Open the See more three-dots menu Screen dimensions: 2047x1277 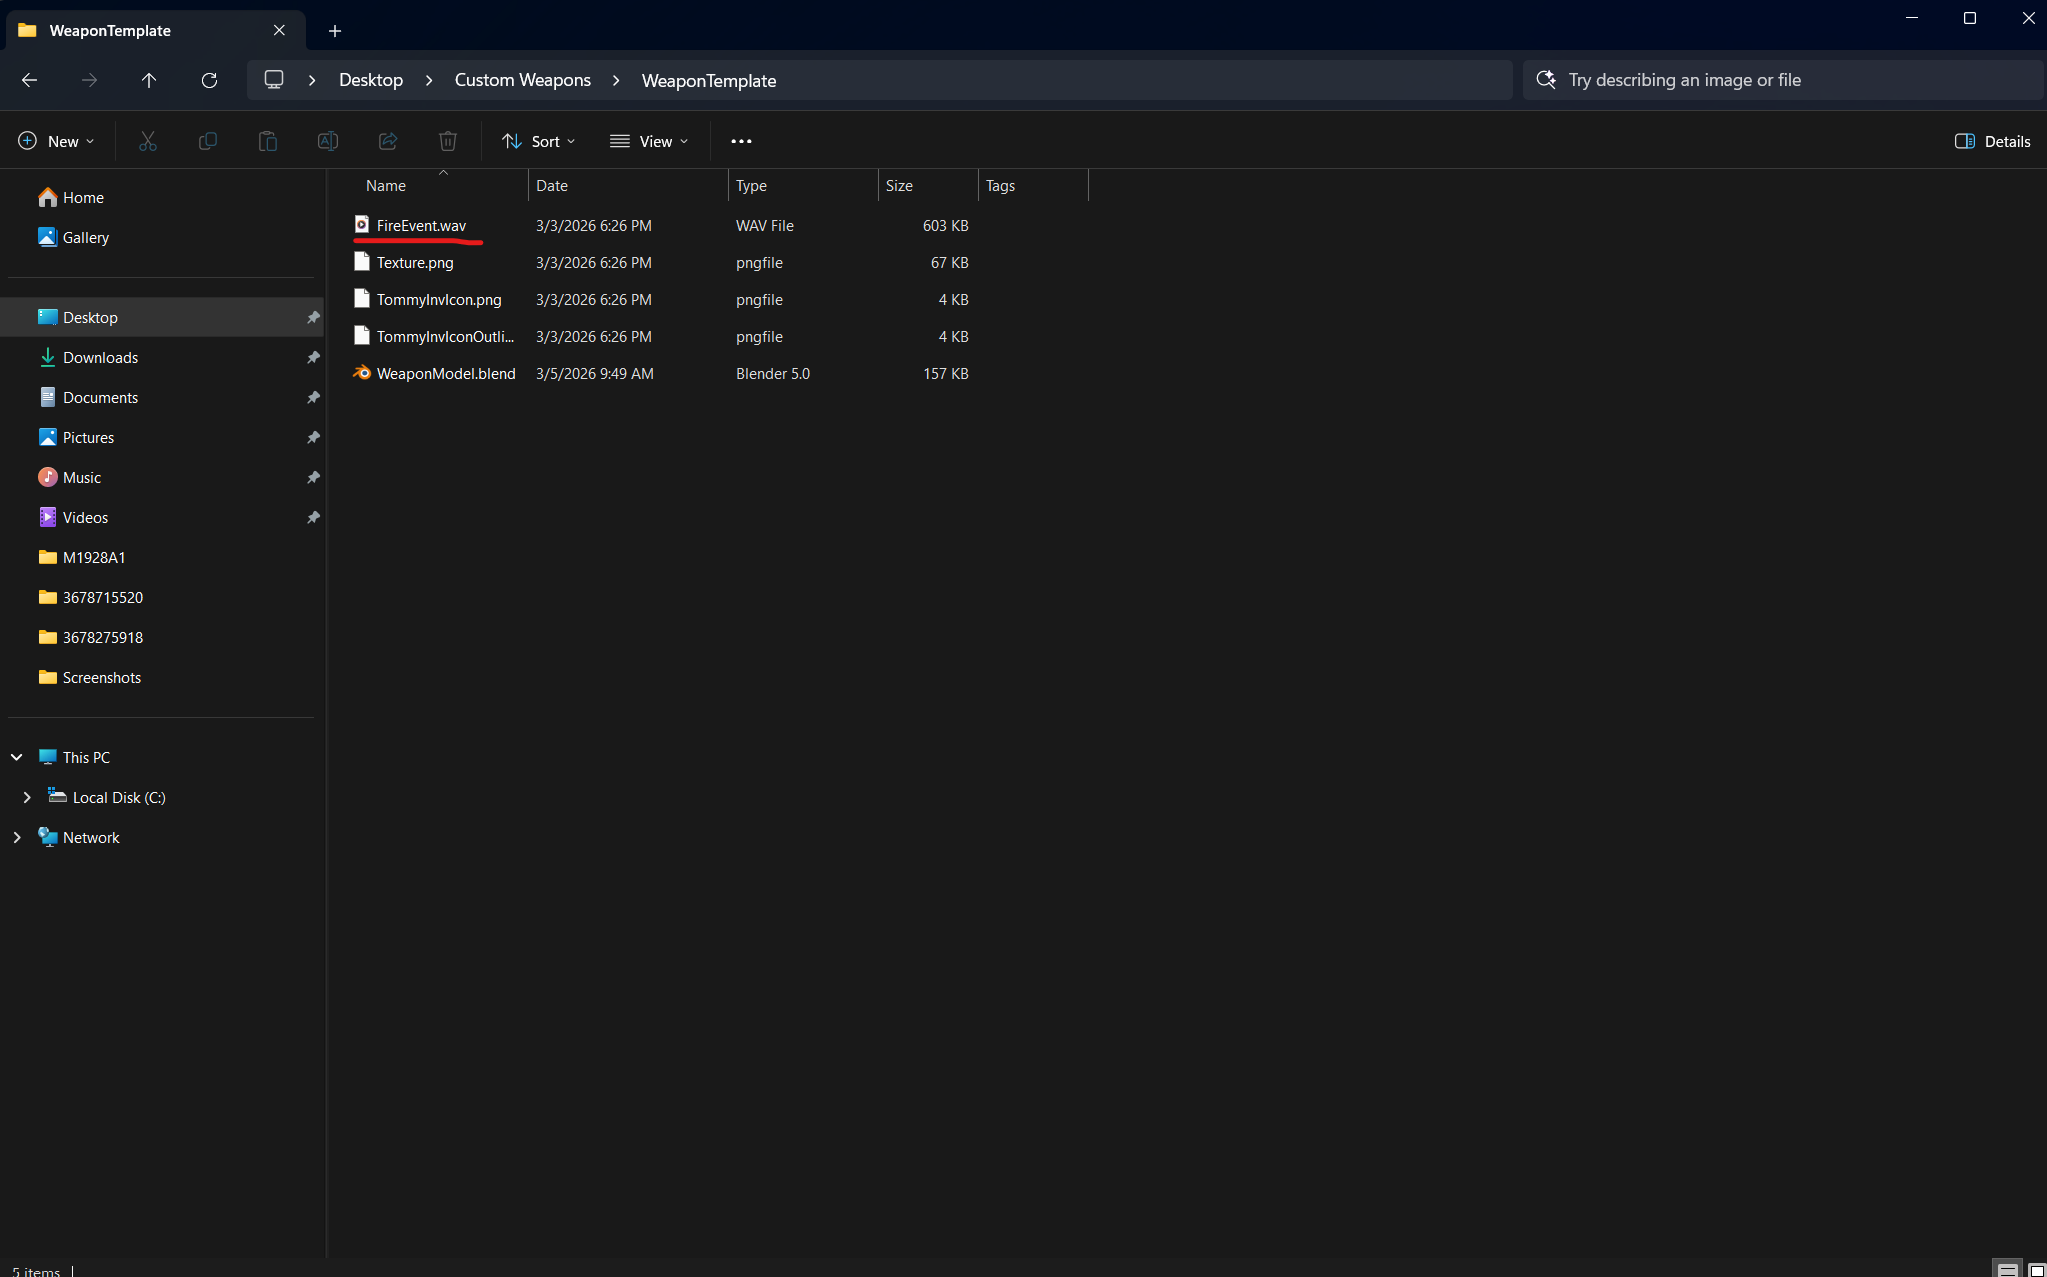click(741, 141)
